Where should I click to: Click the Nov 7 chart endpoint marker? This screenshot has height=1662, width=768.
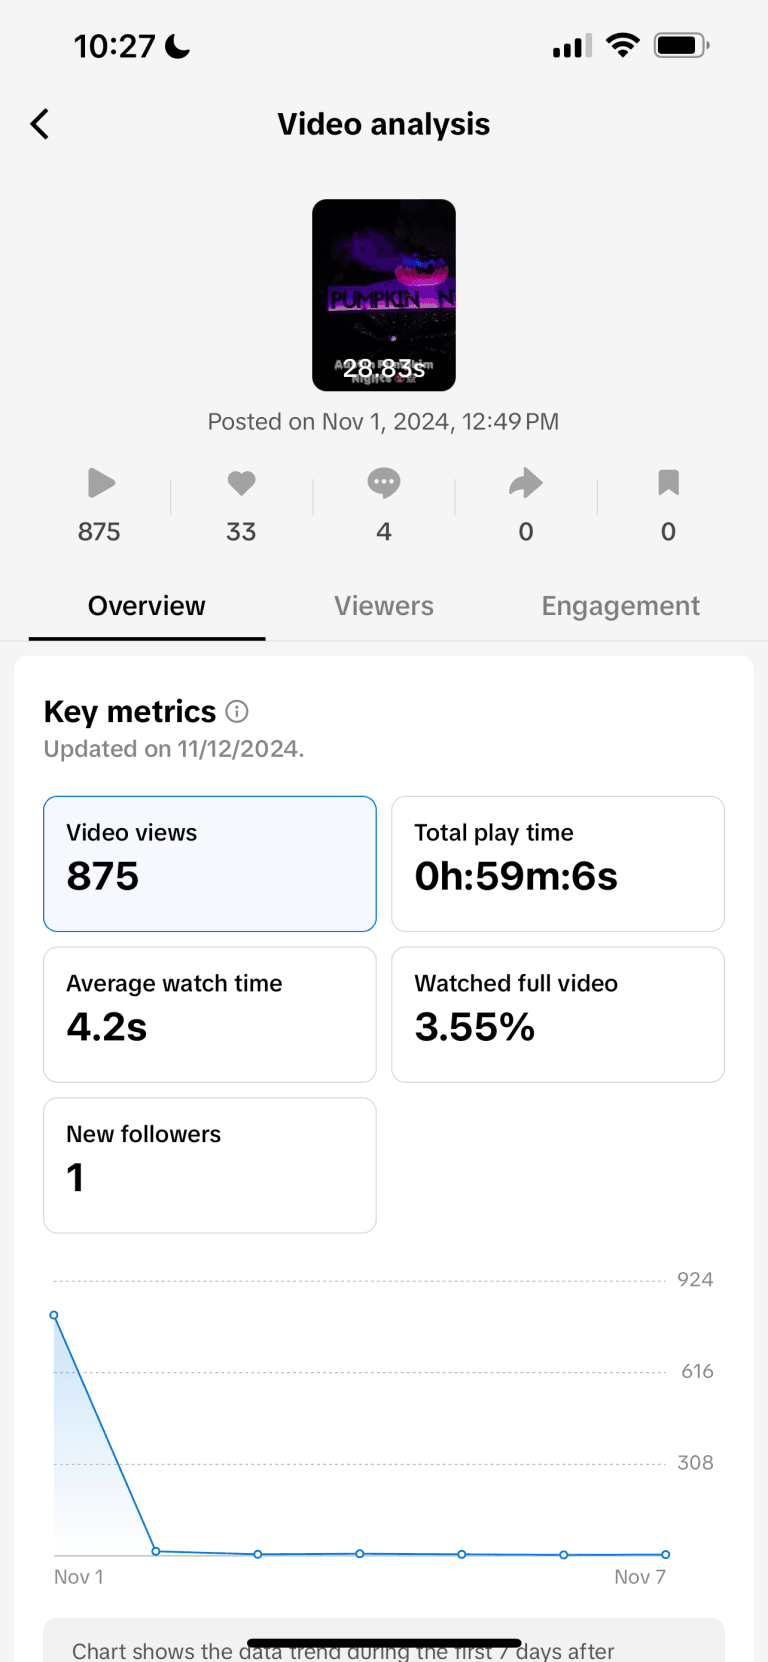pos(664,1555)
